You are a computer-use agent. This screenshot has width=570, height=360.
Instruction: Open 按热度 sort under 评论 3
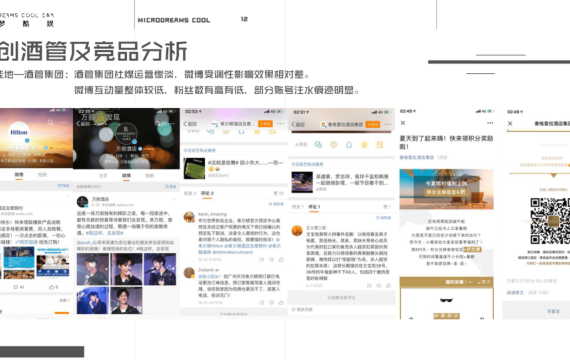pos(276,204)
